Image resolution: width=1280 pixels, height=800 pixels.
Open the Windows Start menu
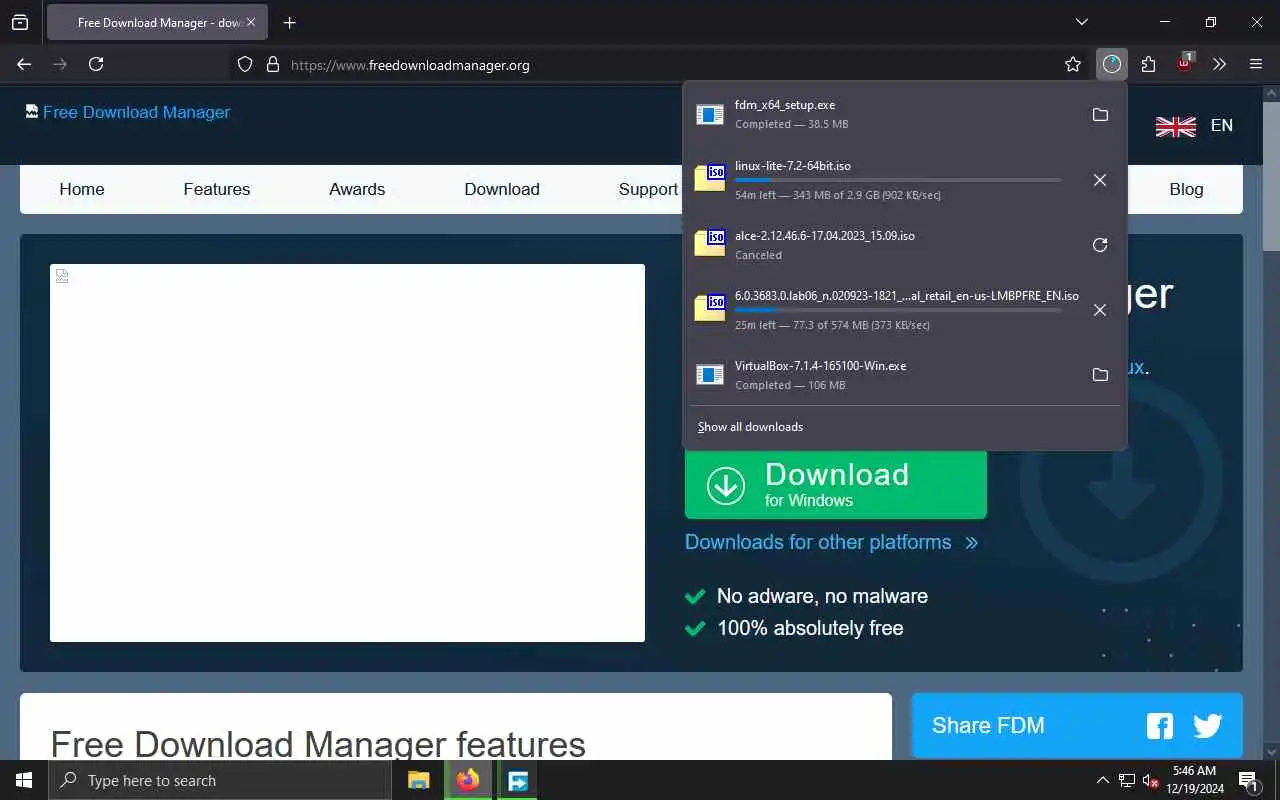point(24,780)
